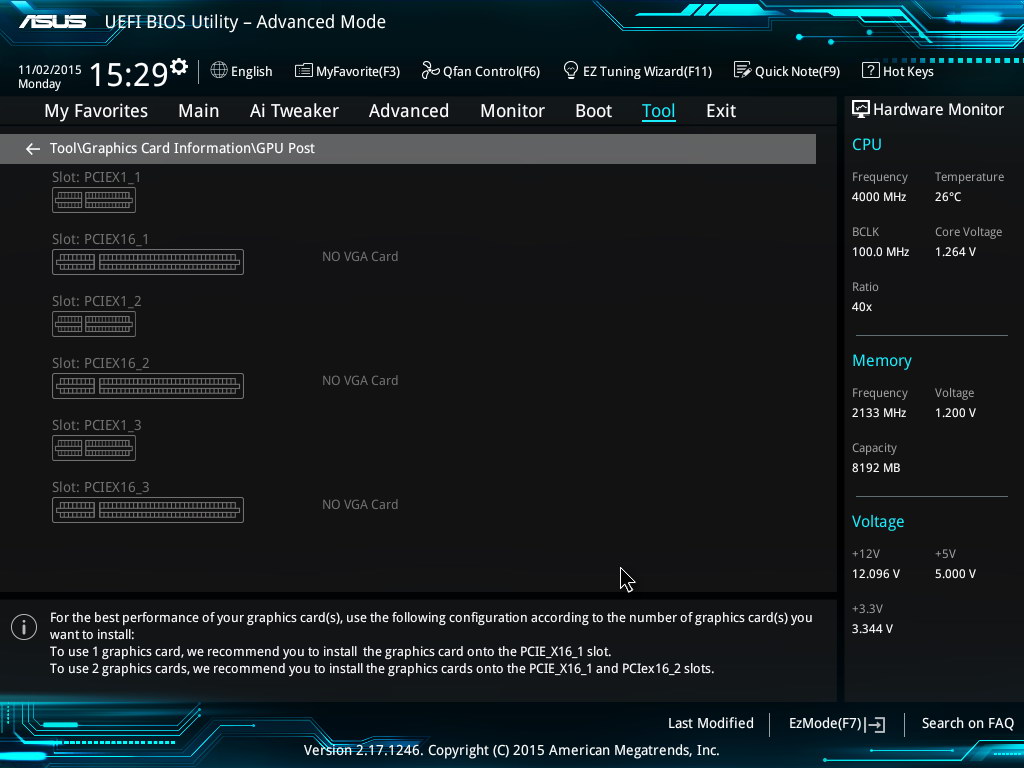Select the PCIEX1_1 slot icon

(x=94, y=200)
